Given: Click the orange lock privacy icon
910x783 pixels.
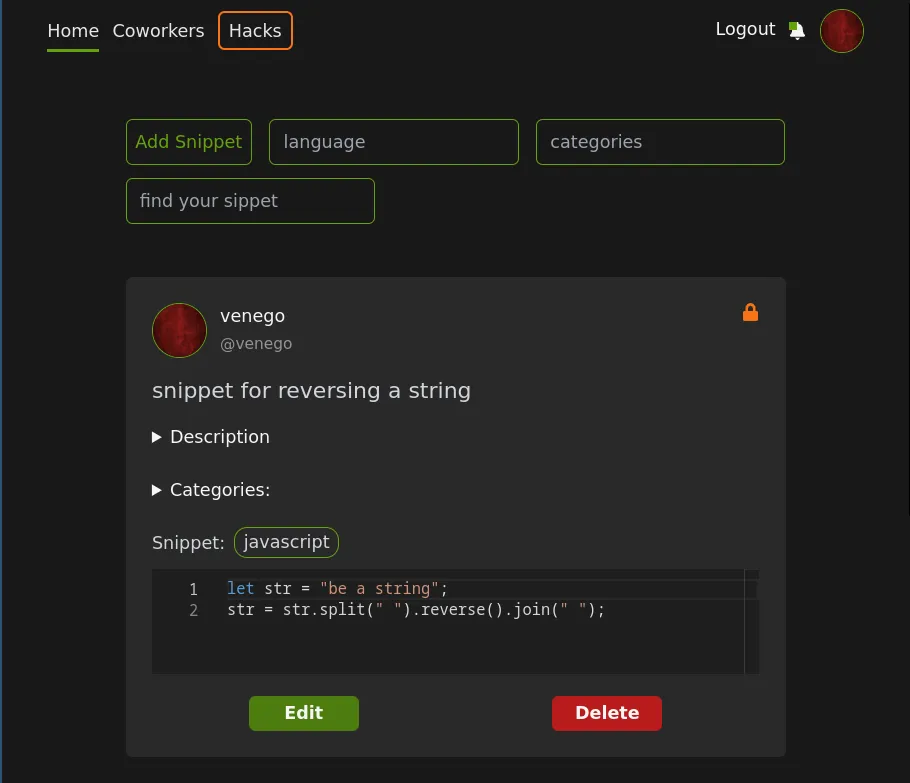Looking at the screenshot, I should point(750,313).
